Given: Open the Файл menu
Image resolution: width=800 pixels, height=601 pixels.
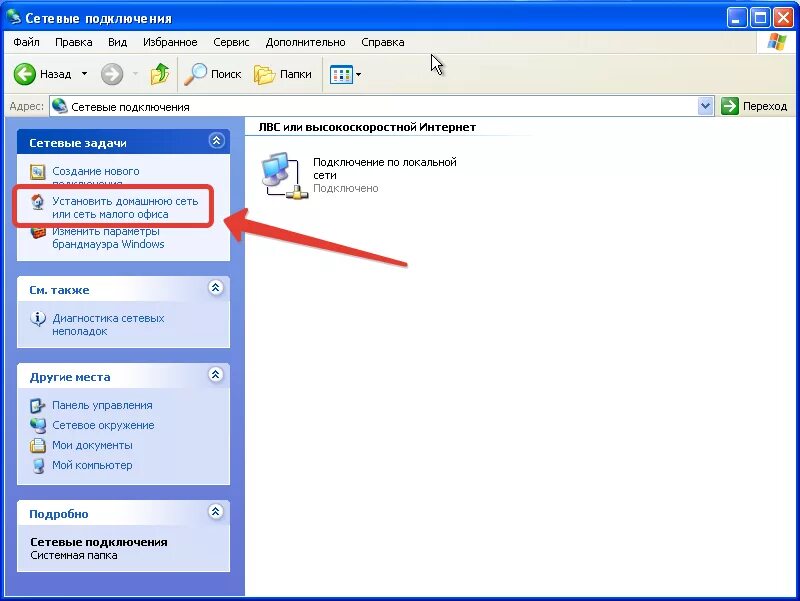Looking at the screenshot, I should tap(27, 42).
